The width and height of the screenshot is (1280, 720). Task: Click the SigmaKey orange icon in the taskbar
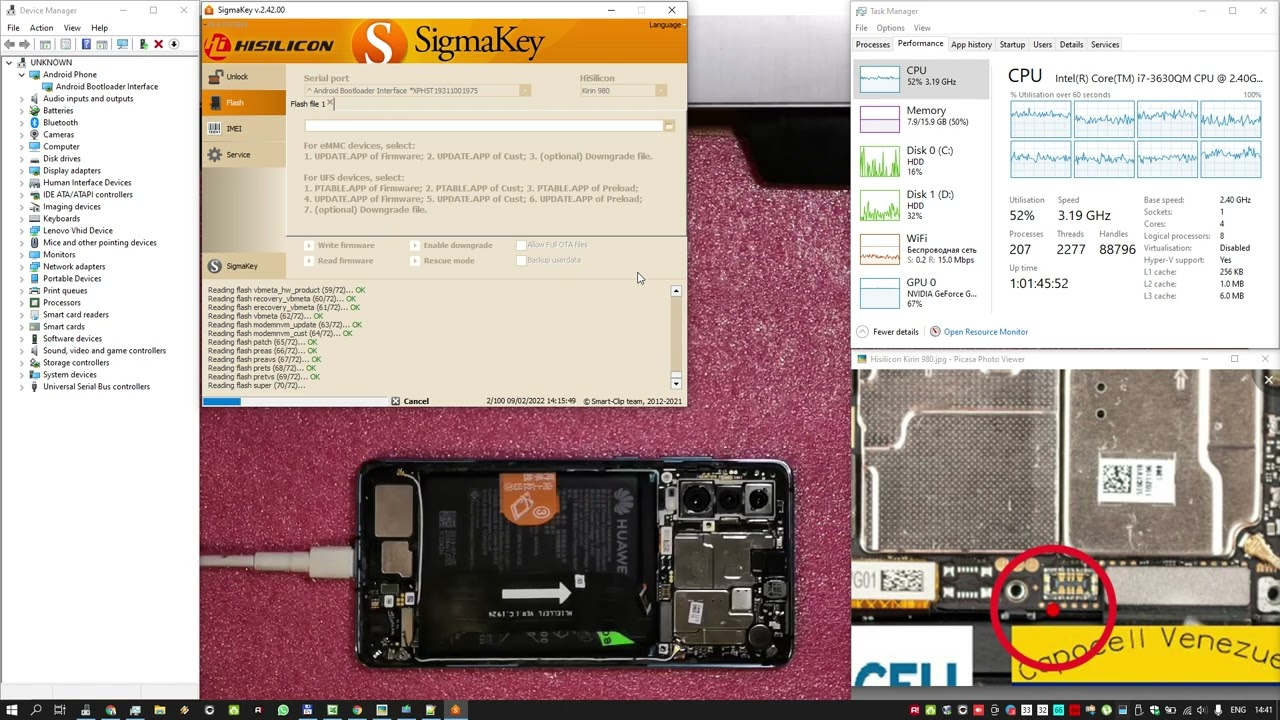[x=455, y=710]
